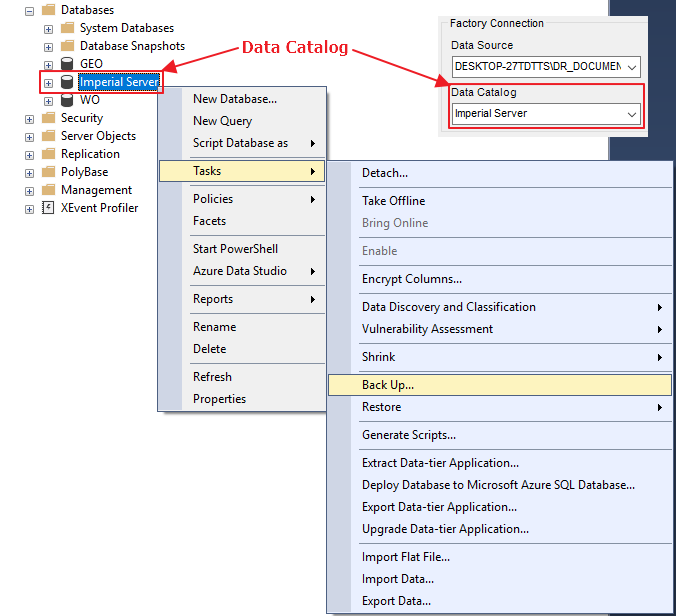Open Script Database as submenu
The width and height of the screenshot is (676, 616).
(242, 143)
